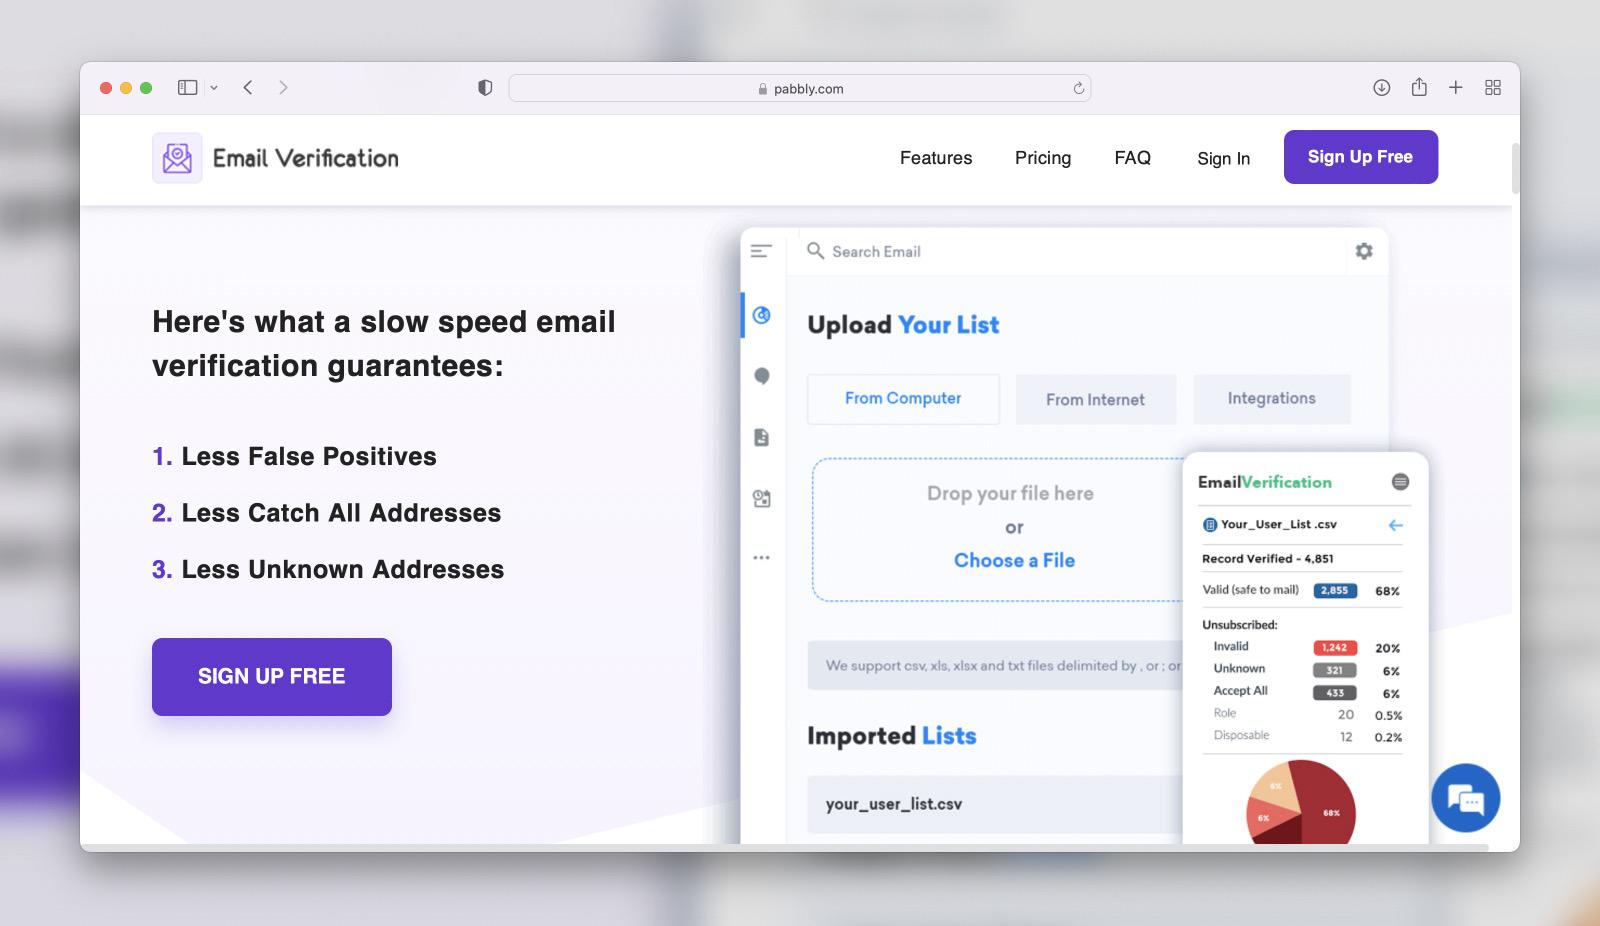Image resolution: width=1600 pixels, height=926 pixels.
Task: Click the red 1,242 invalid count badge
Action: 1335,648
